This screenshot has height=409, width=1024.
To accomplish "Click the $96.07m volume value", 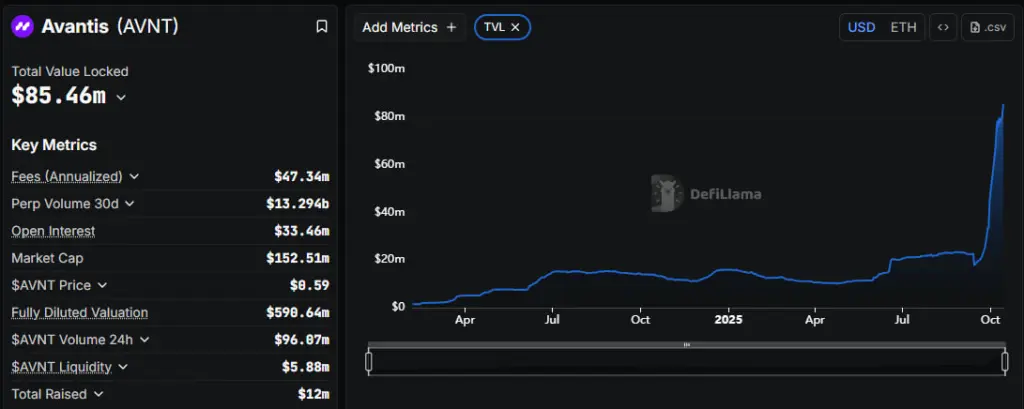I will coord(302,340).
